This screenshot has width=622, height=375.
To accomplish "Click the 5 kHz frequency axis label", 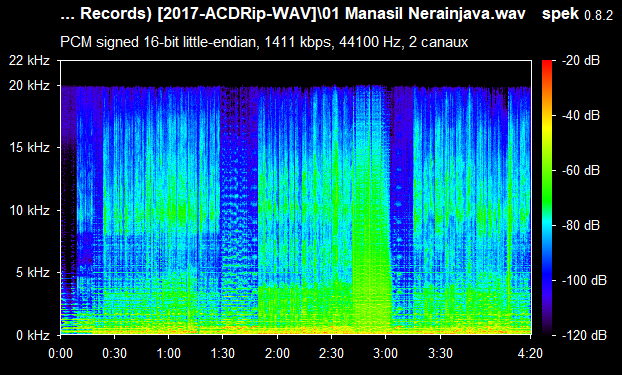I will point(33,273).
